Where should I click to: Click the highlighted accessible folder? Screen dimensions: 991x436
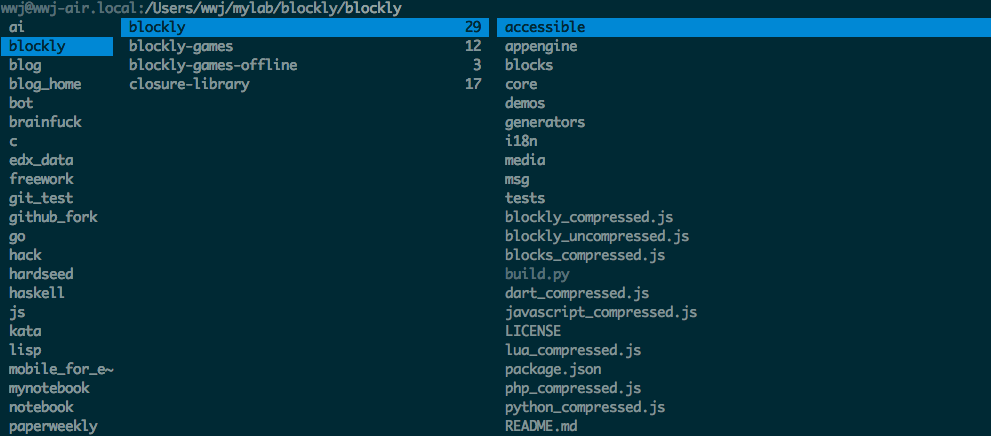[743, 27]
